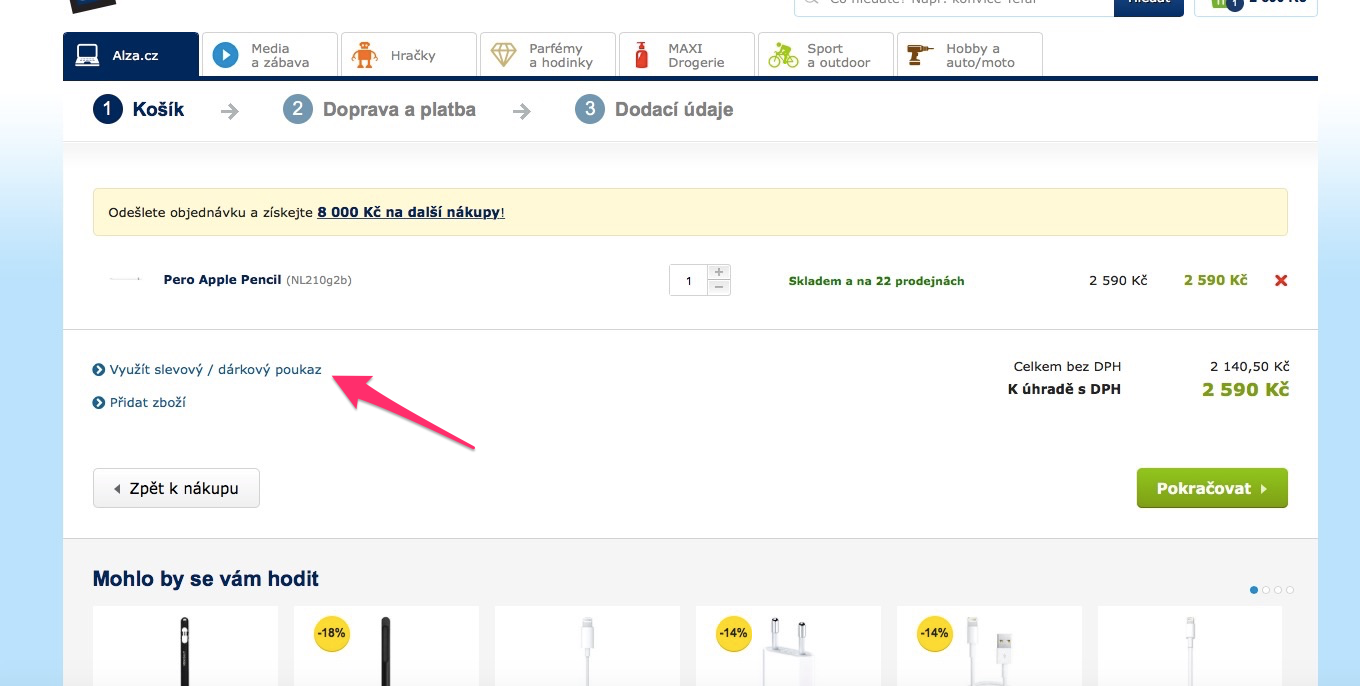Expand the Přidat zboží option
Viewport: 1360px width, 686px height.
click(x=139, y=402)
